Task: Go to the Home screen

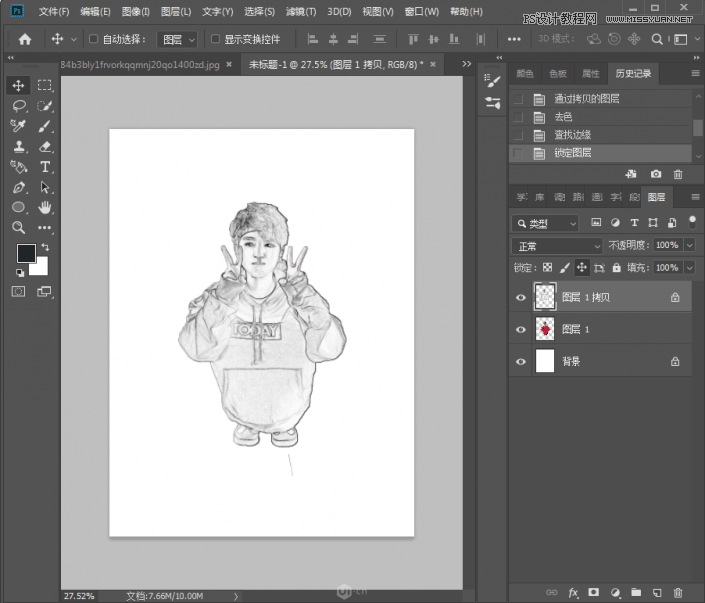Action: (25, 40)
